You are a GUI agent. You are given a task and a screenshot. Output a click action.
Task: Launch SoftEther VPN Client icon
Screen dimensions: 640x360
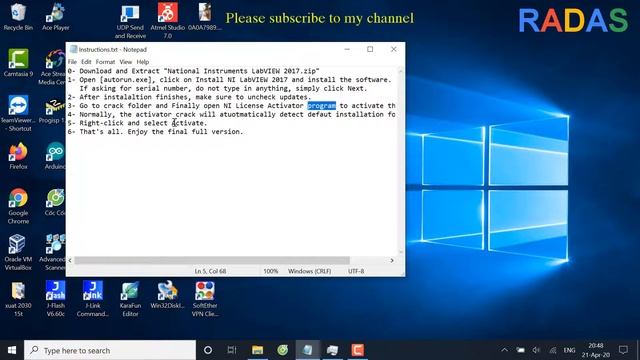coord(205,299)
